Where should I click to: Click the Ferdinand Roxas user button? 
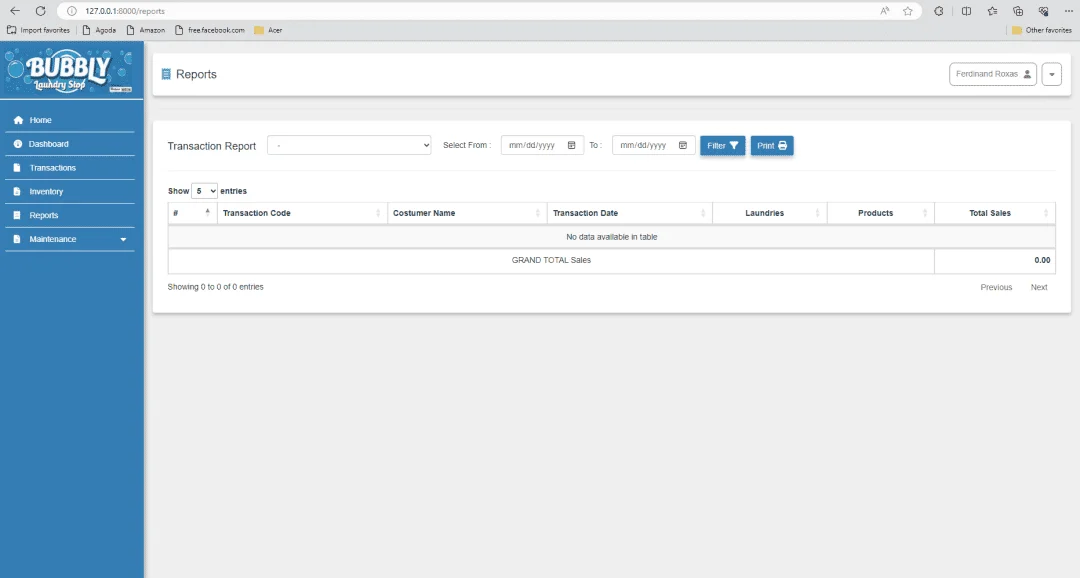[x=993, y=74]
